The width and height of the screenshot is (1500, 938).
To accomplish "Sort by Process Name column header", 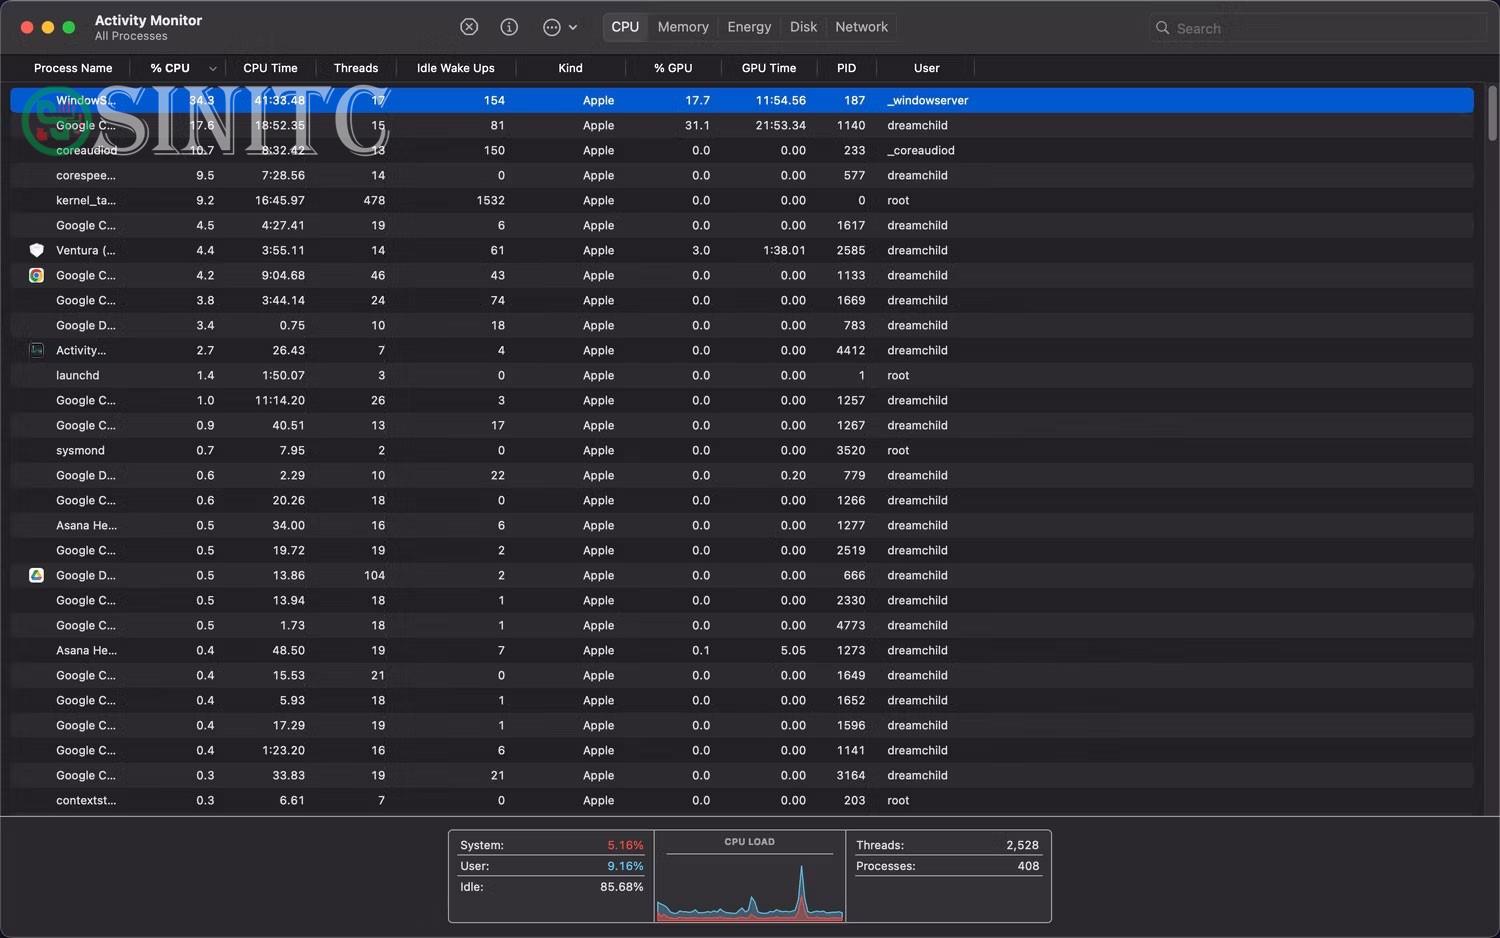I will tap(73, 68).
